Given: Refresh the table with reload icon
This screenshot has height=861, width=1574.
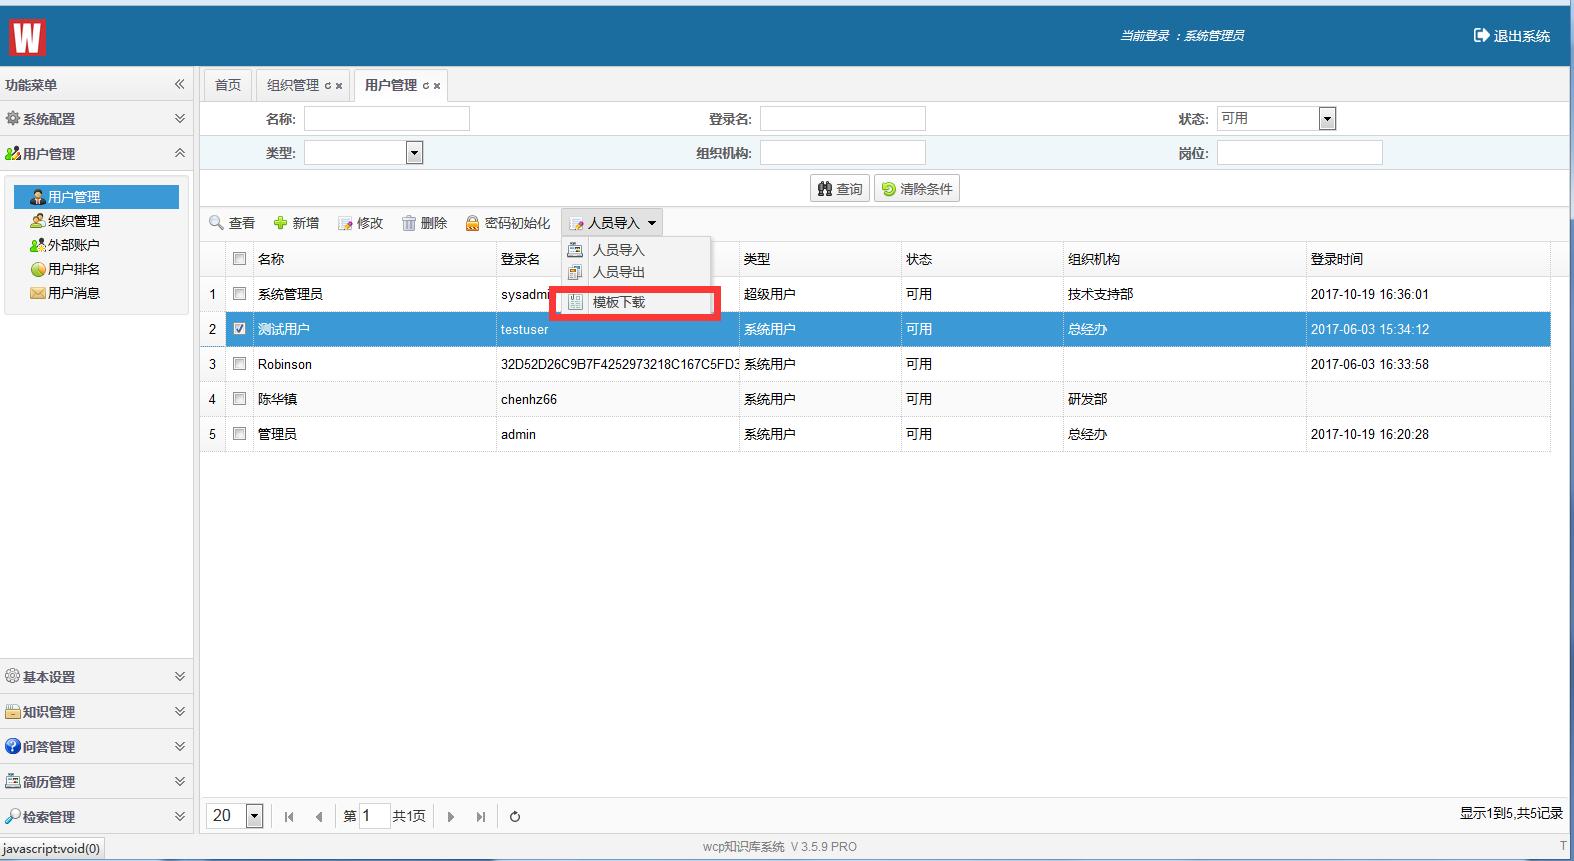Looking at the screenshot, I should [x=515, y=817].
